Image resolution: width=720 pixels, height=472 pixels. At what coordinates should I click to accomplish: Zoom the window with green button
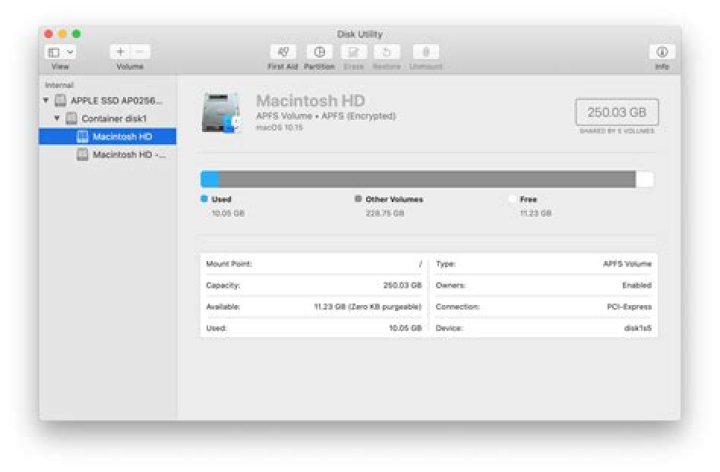pos(77,34)
